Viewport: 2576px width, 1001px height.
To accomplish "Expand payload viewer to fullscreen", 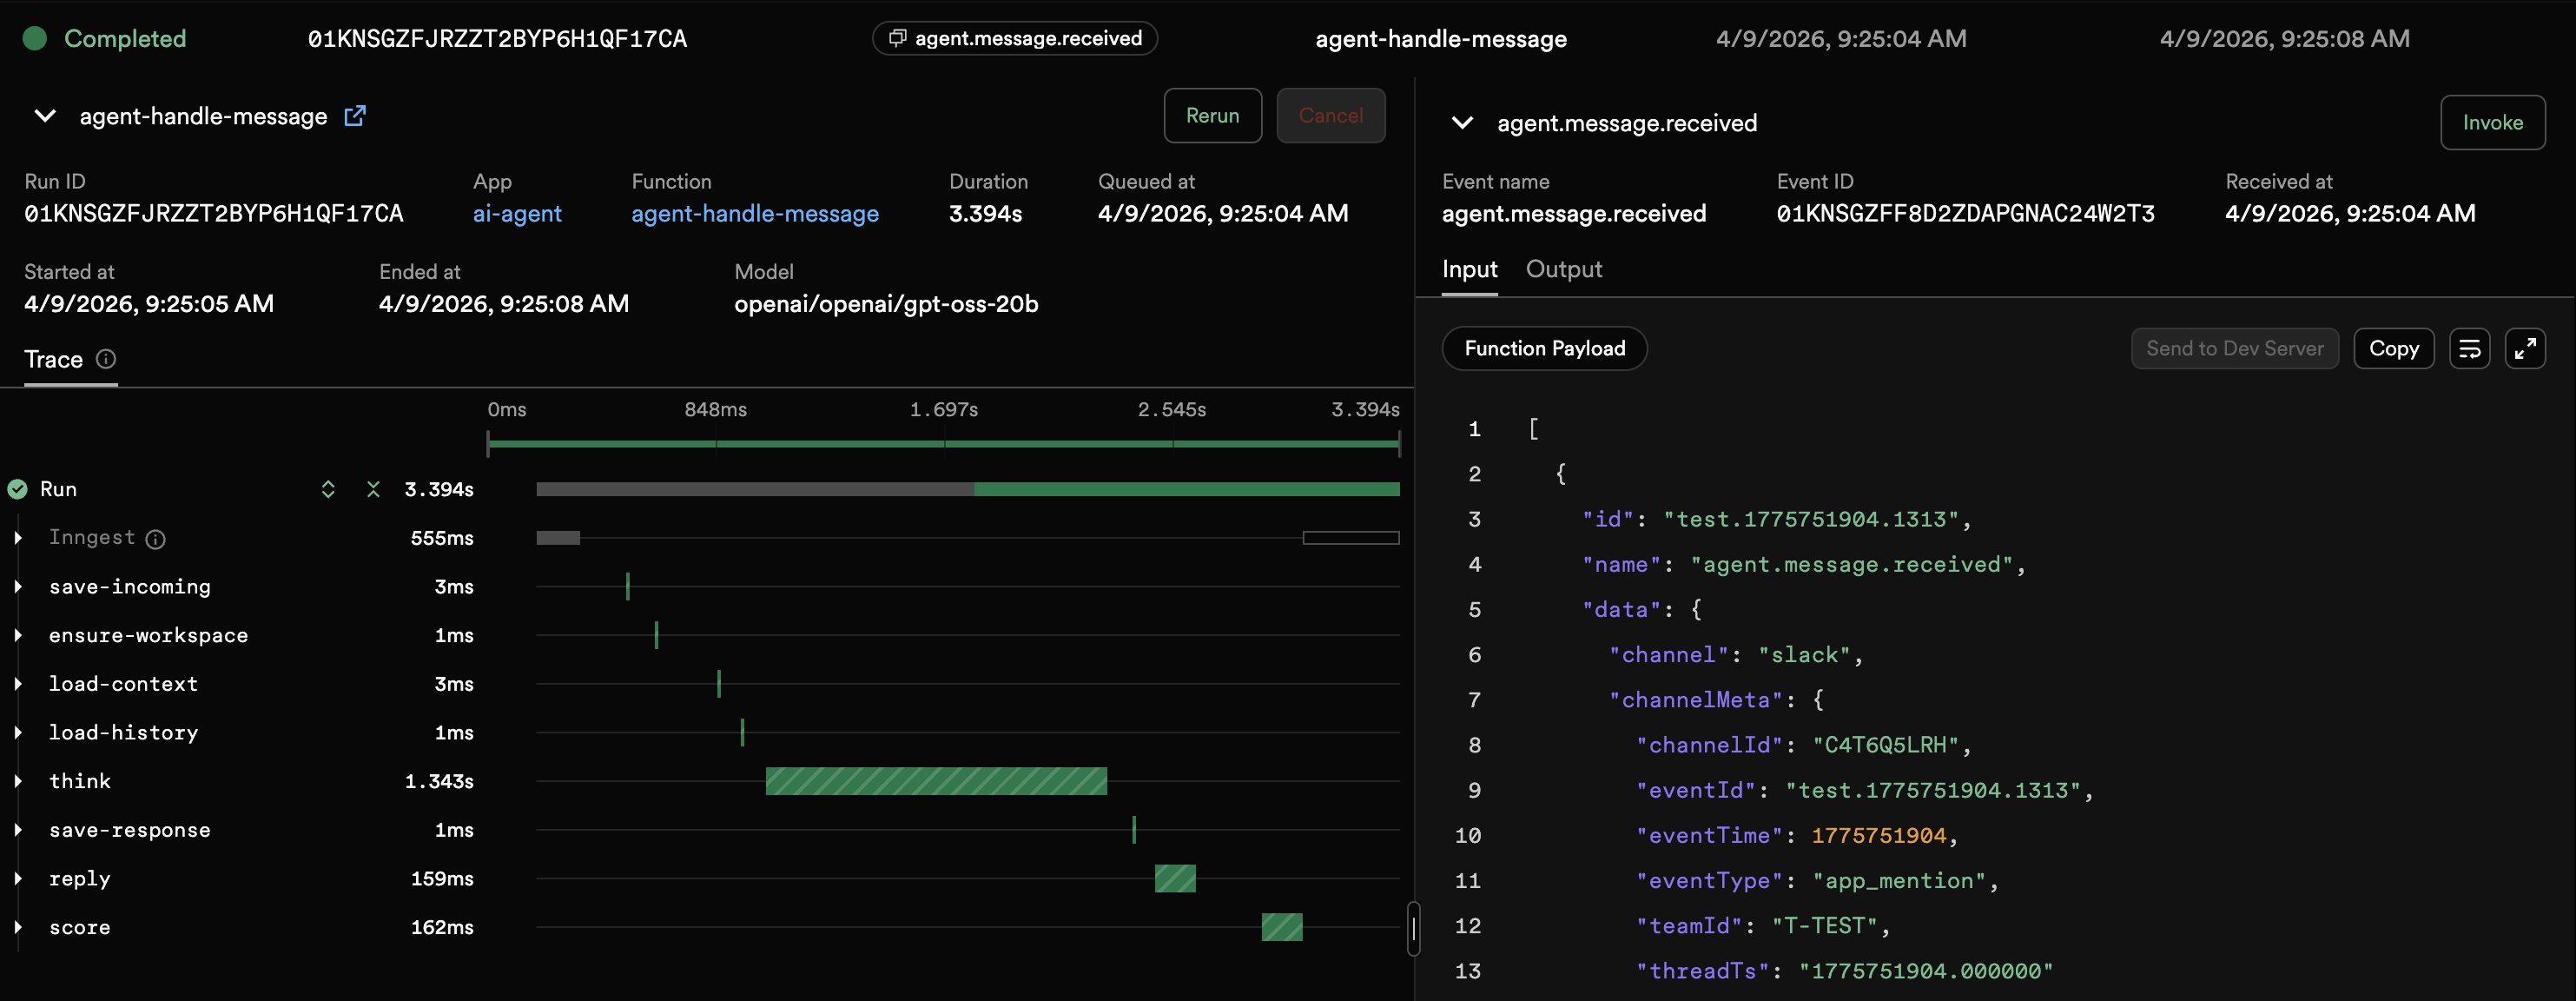I will tap(2524, 348).
